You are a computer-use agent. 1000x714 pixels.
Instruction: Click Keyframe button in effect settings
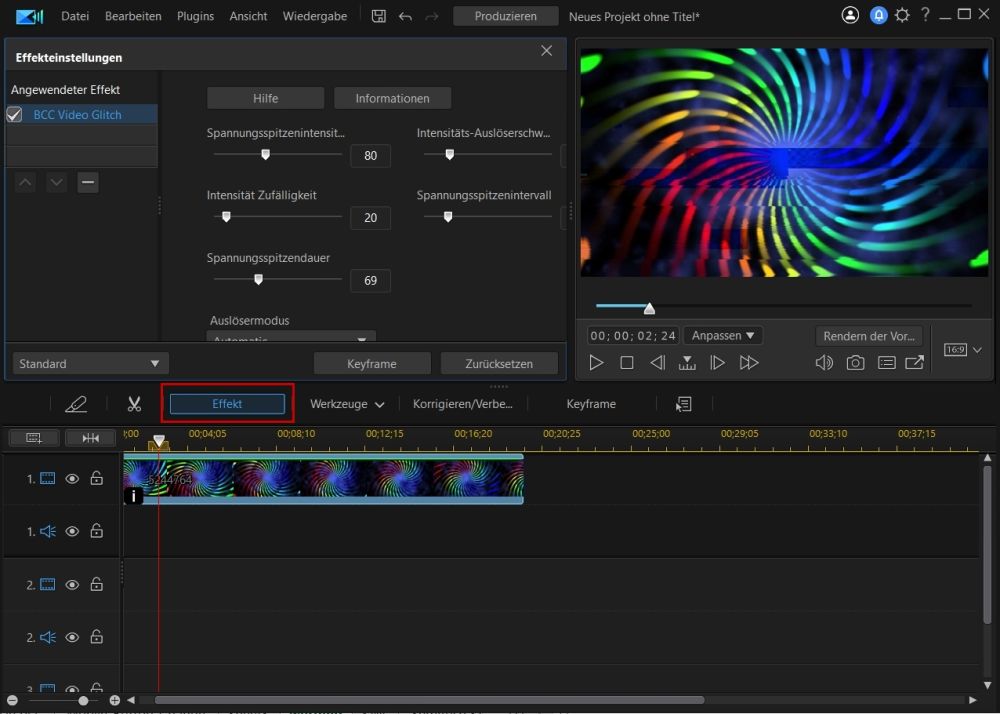pos(372,363)
